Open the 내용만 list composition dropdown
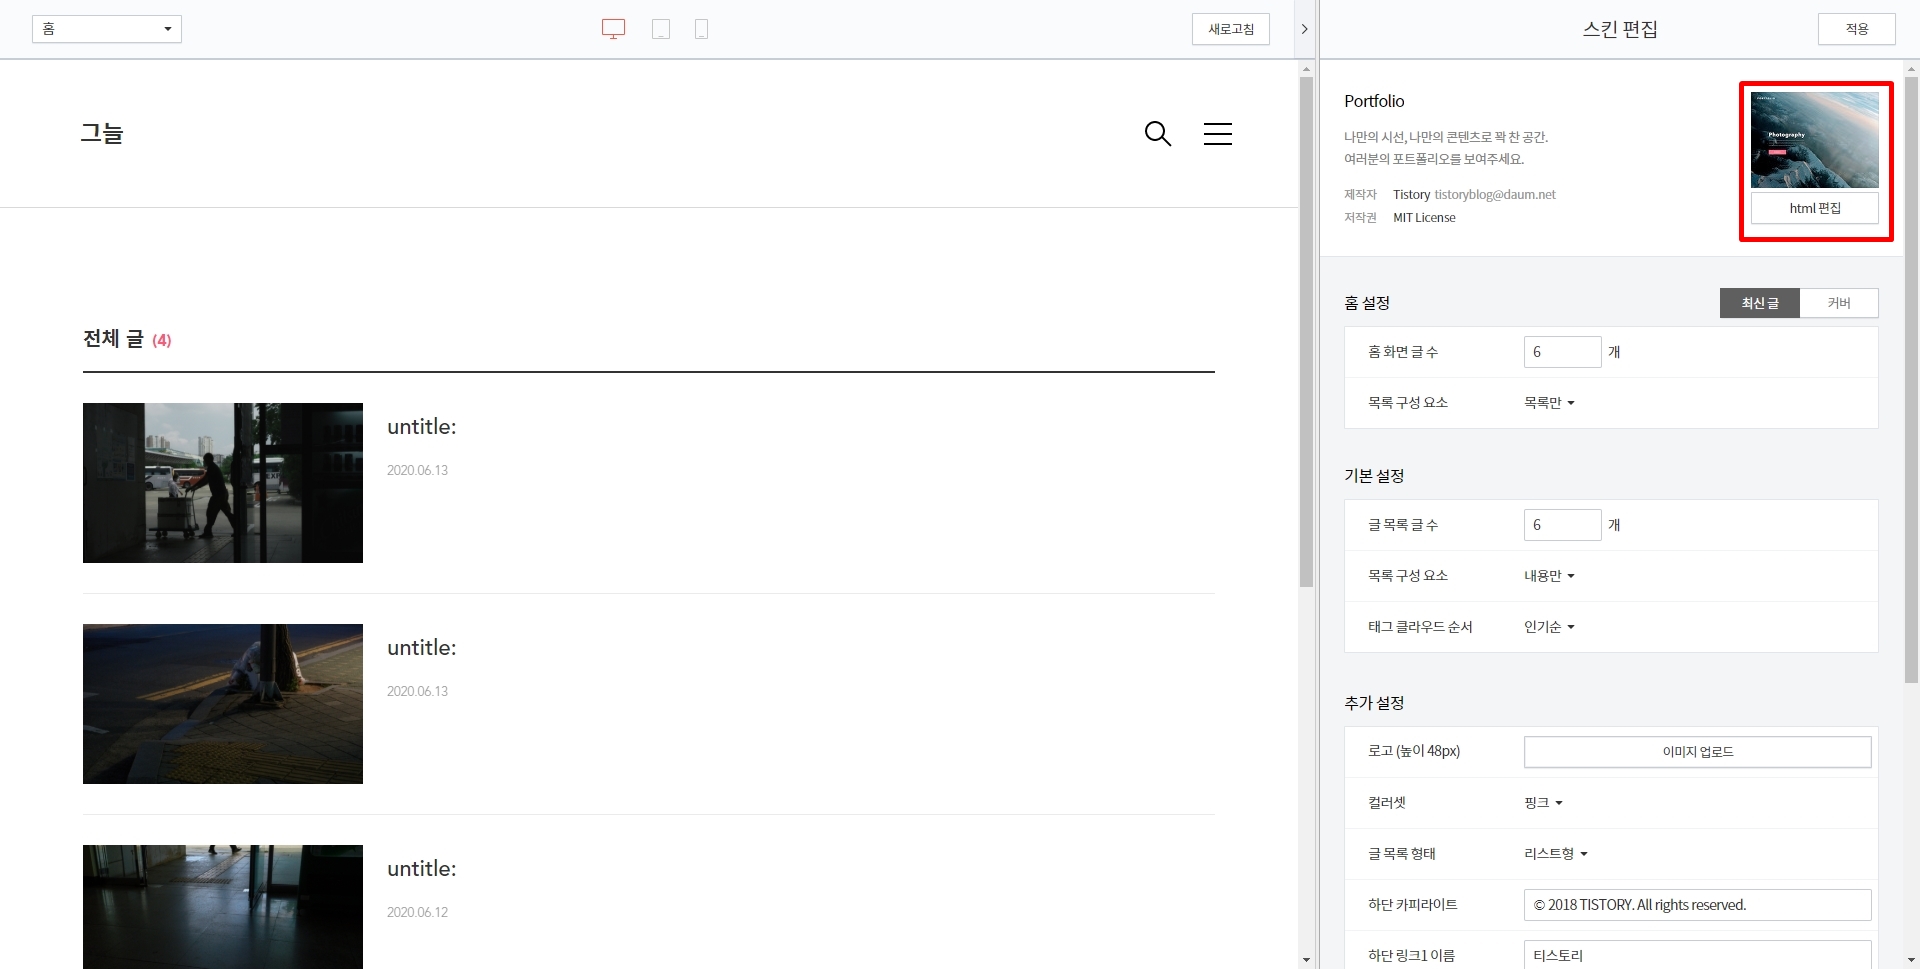 click(1549, 576)
